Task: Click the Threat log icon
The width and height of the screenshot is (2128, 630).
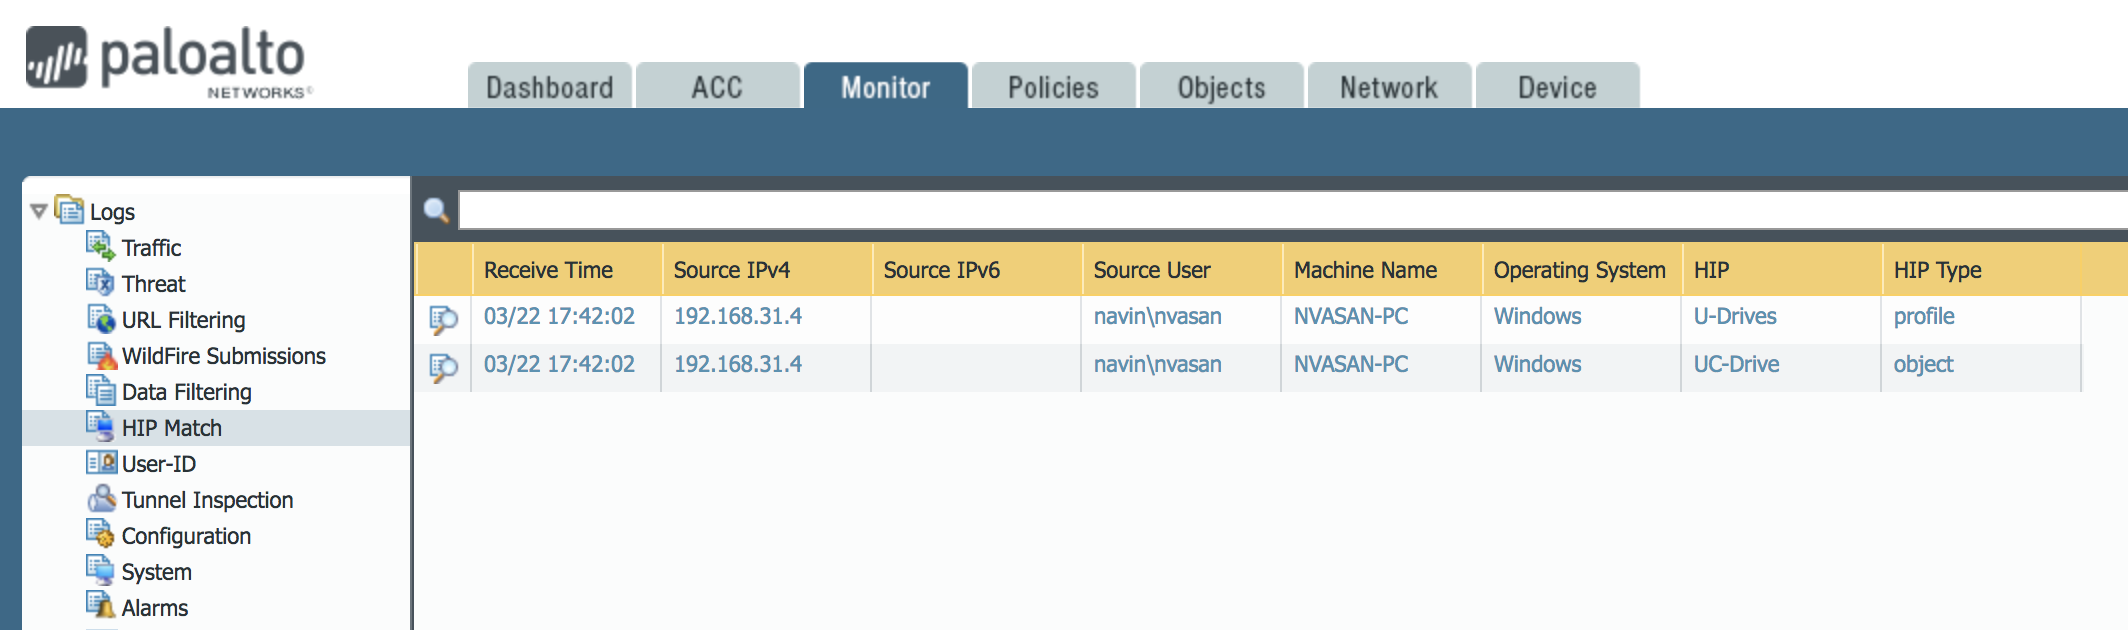Action: [x=100, y=282]
